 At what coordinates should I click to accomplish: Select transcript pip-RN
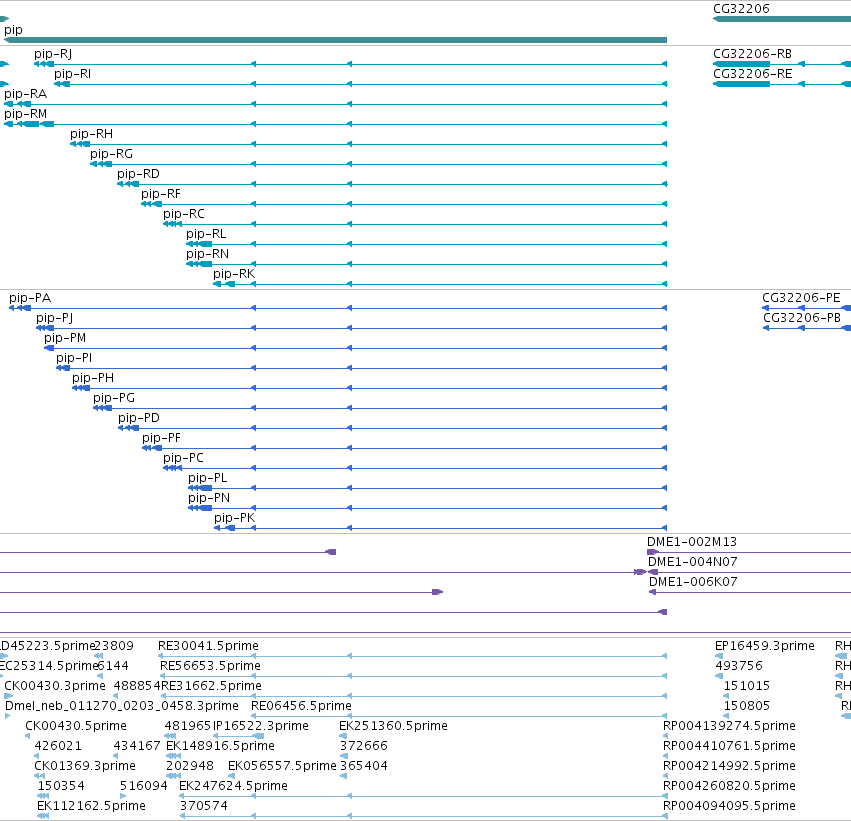click(207, 254)
